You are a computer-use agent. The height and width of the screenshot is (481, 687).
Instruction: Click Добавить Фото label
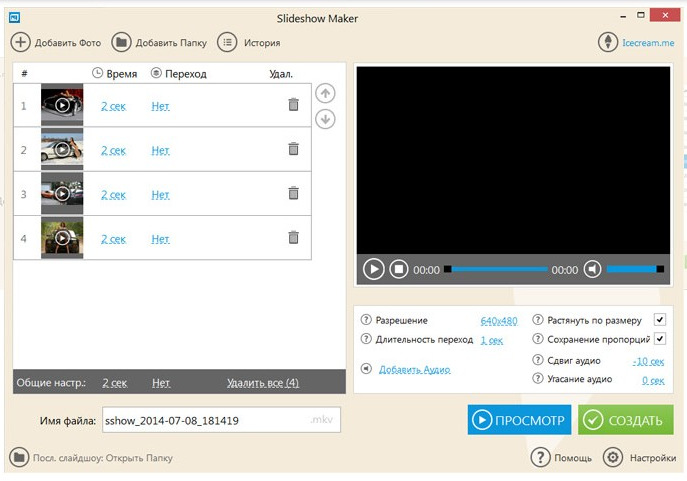(68, 43)
